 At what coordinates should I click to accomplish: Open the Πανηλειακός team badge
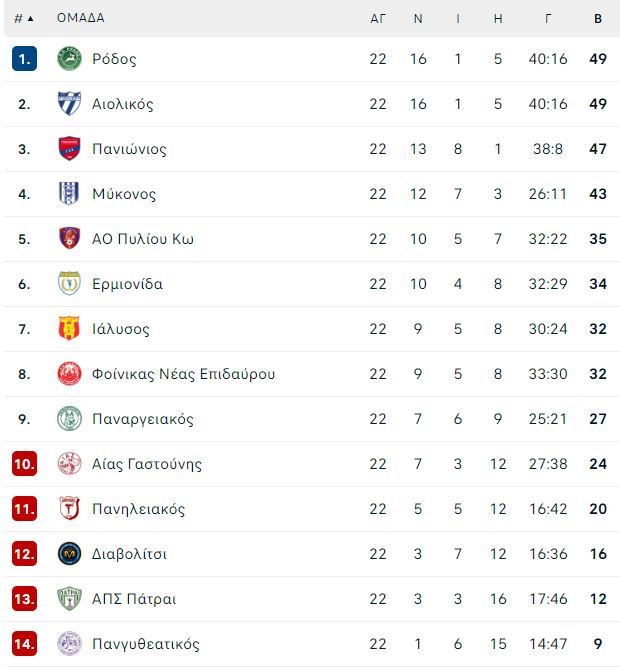pos(69,508)
